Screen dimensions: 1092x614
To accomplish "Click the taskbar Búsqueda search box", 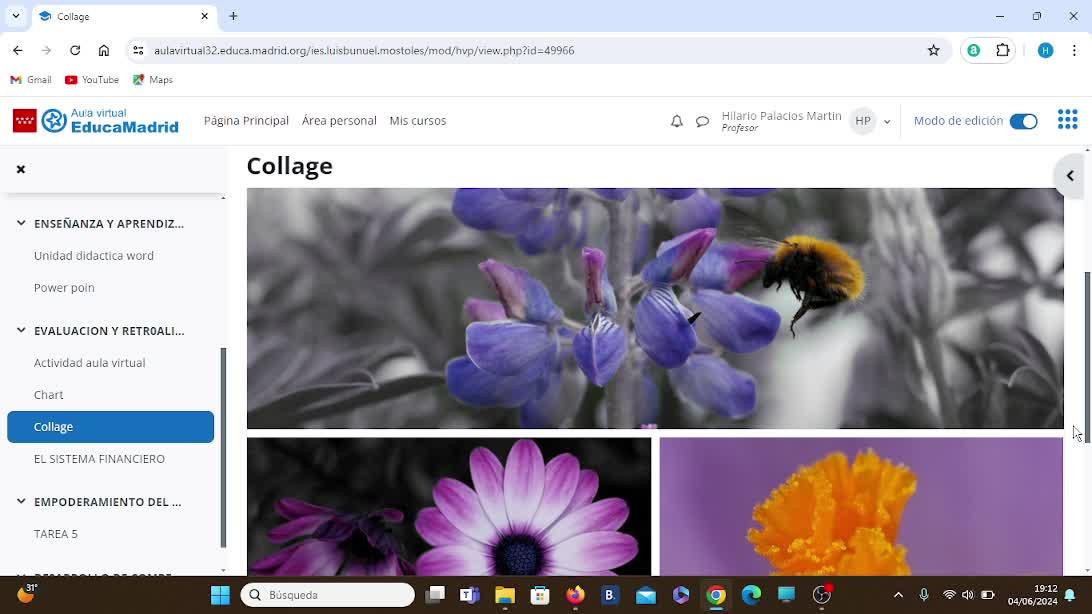I will click(327, 595).
